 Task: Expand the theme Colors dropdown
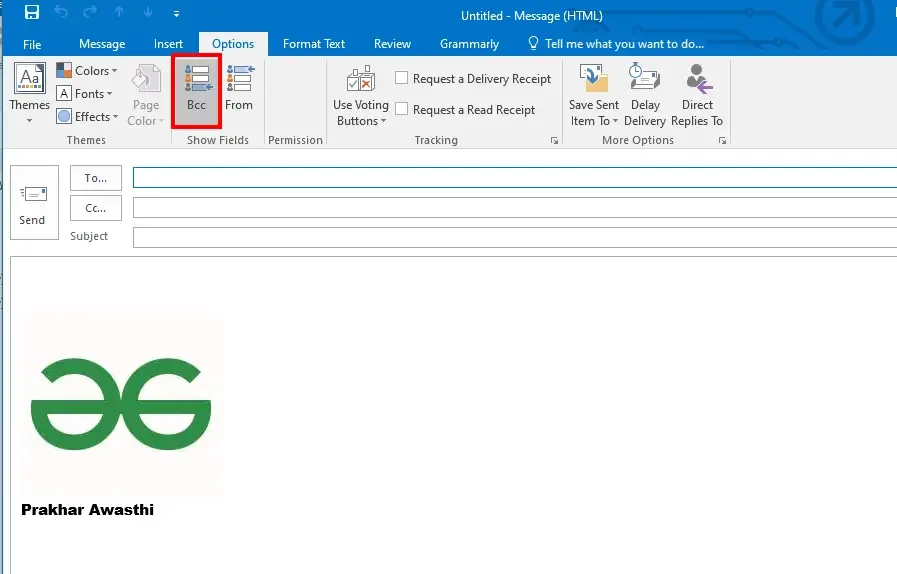(x=87, y=70)
